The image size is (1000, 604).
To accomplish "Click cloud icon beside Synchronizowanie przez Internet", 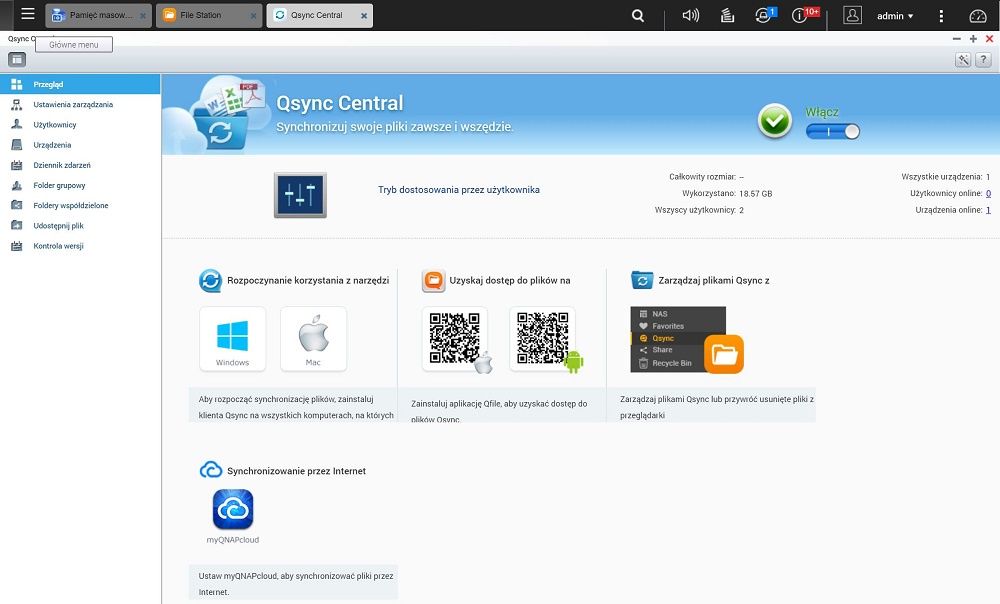I will [210, 470].
